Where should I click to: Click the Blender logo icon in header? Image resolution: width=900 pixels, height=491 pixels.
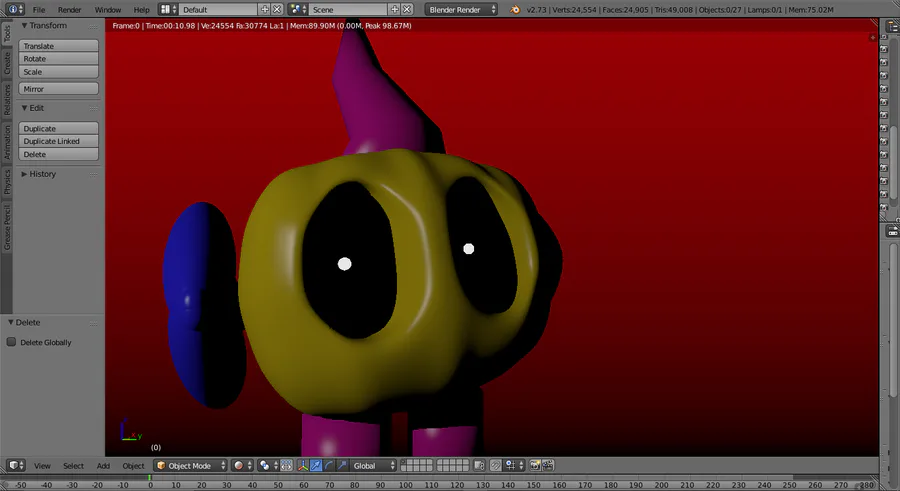tap(515, 9)
